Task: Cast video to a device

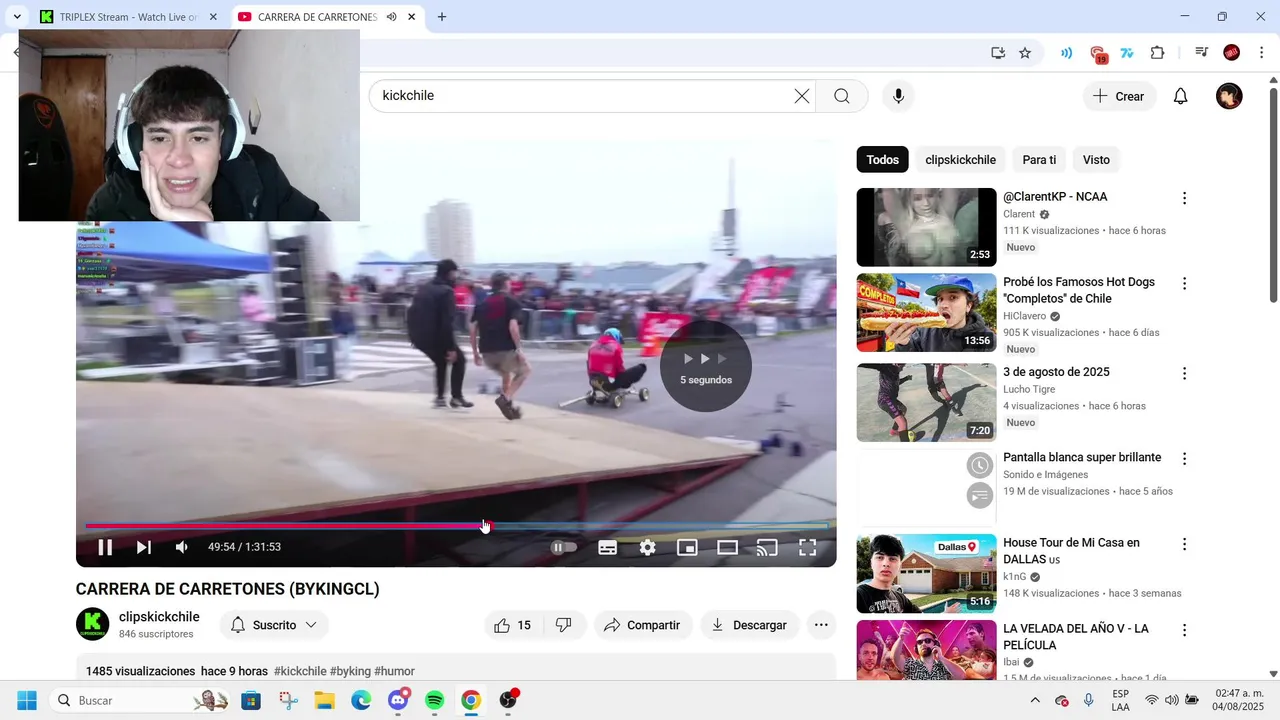Action: [767, 547]
